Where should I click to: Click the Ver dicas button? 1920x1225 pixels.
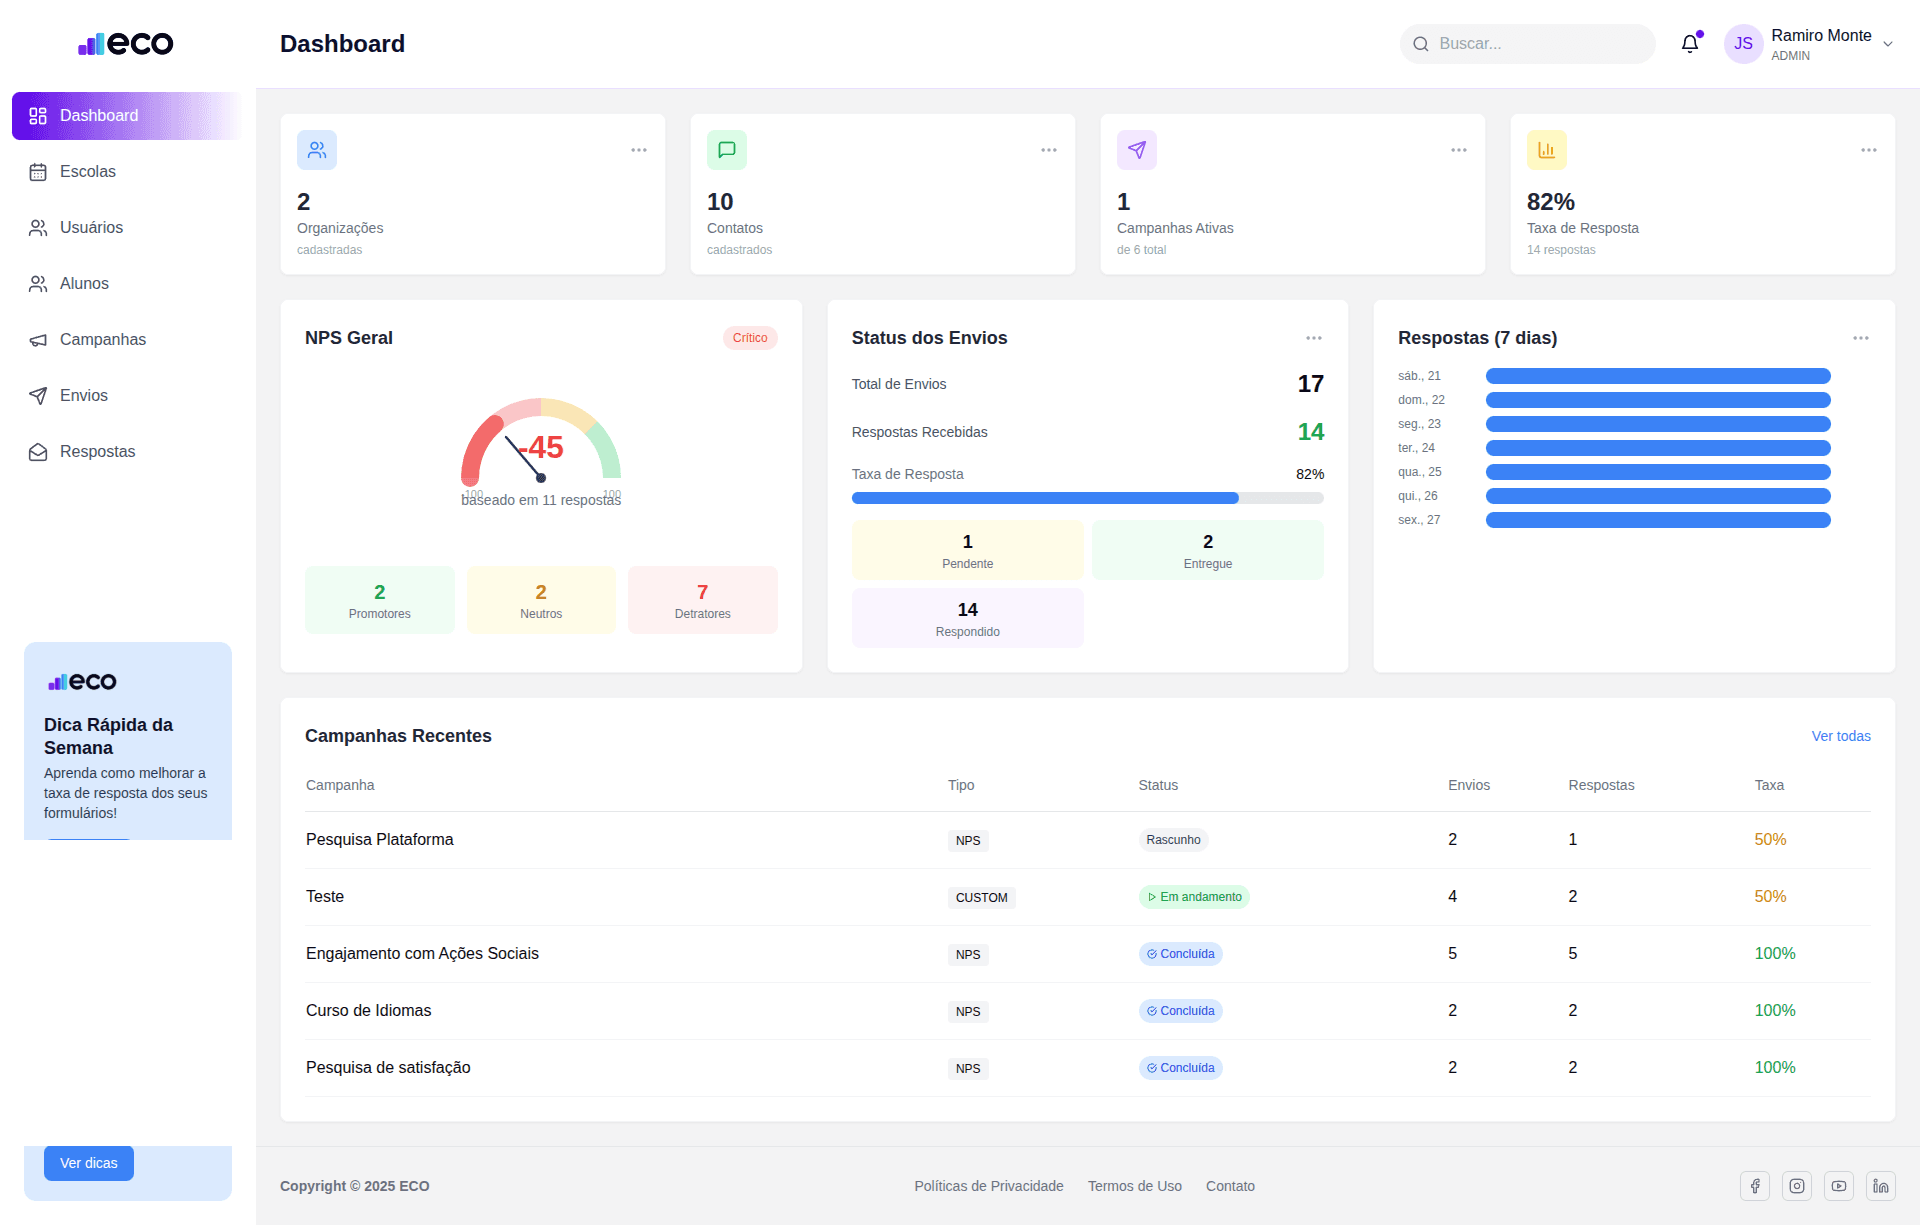coord(88,1163)
